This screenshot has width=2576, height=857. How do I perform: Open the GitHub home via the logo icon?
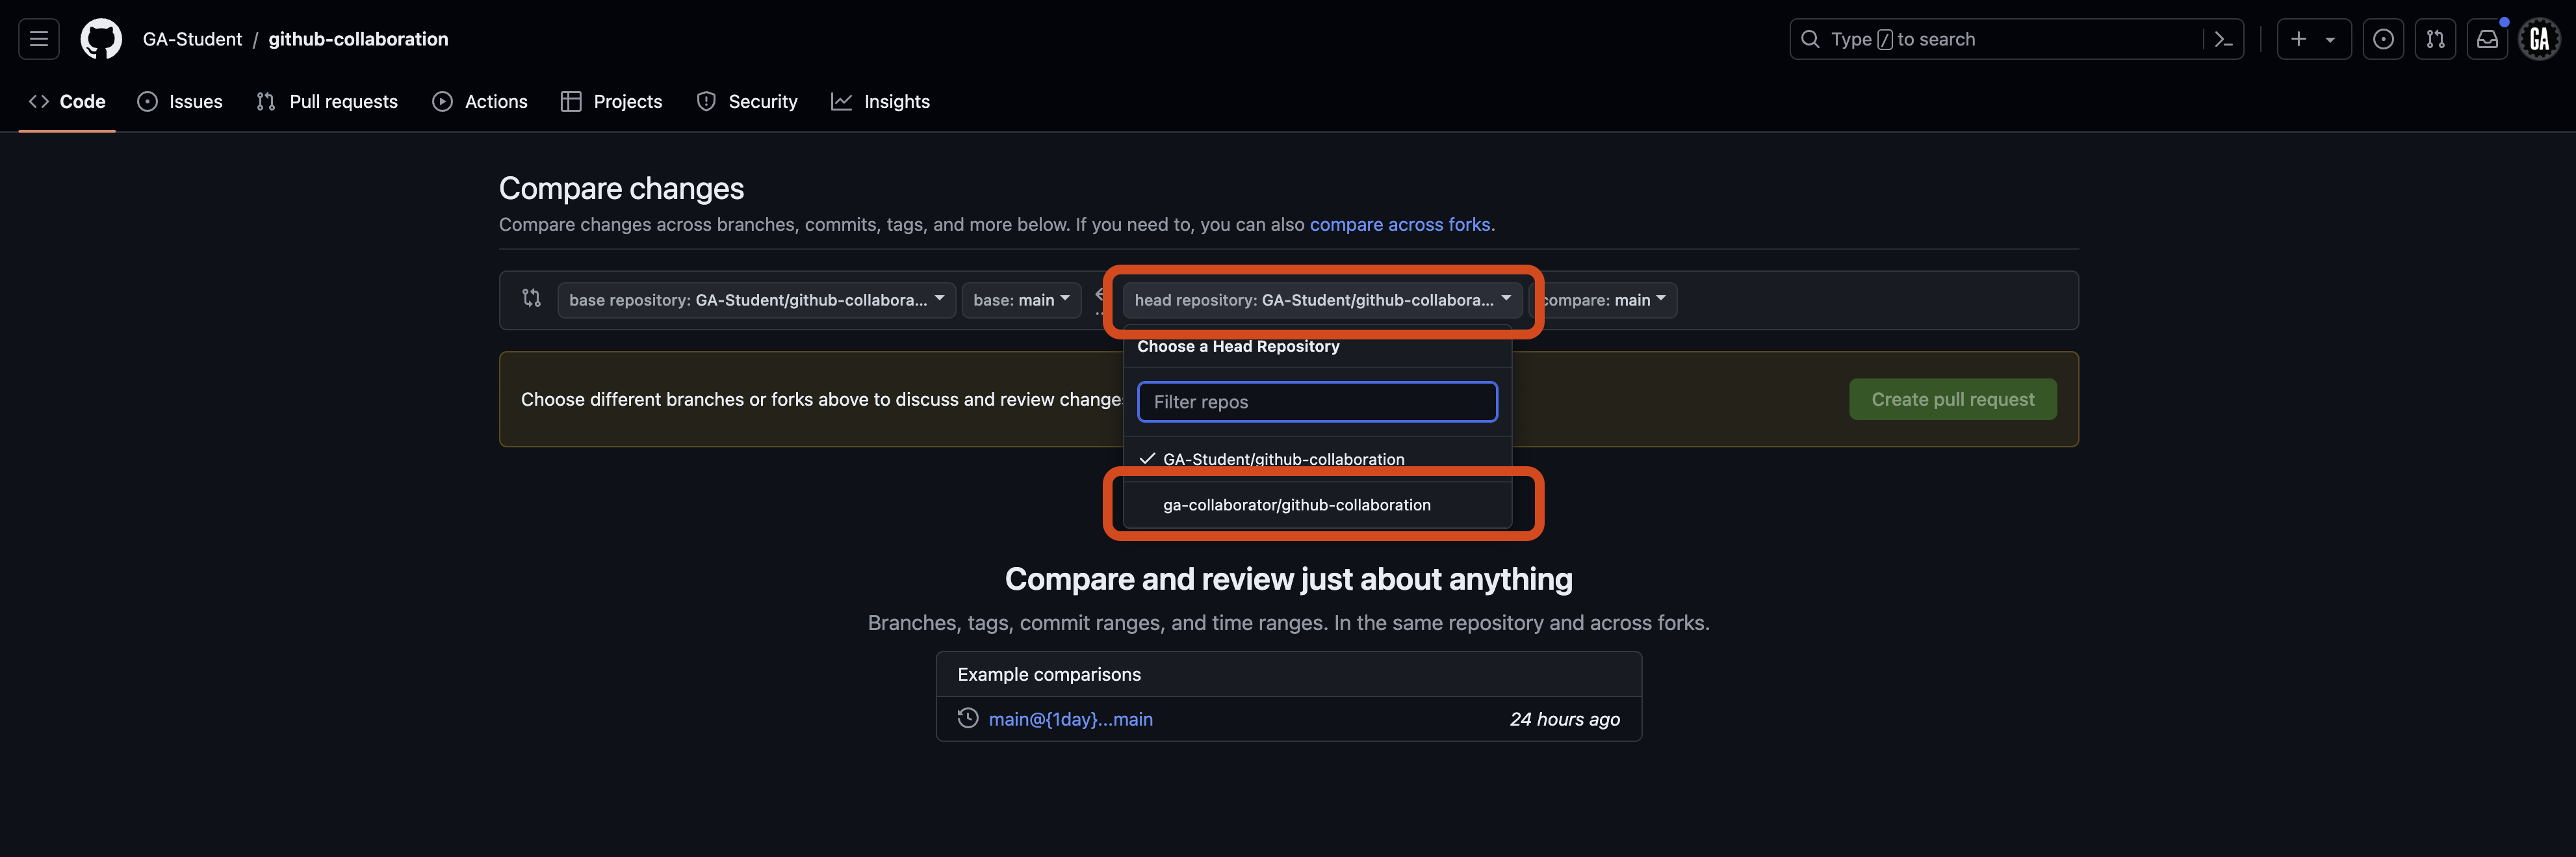click(x=100, y=38)
